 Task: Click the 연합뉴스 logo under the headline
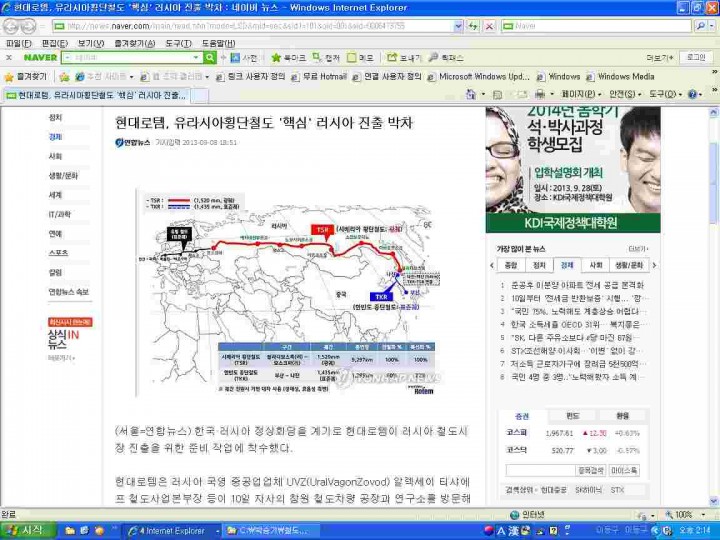pos(133,142)
